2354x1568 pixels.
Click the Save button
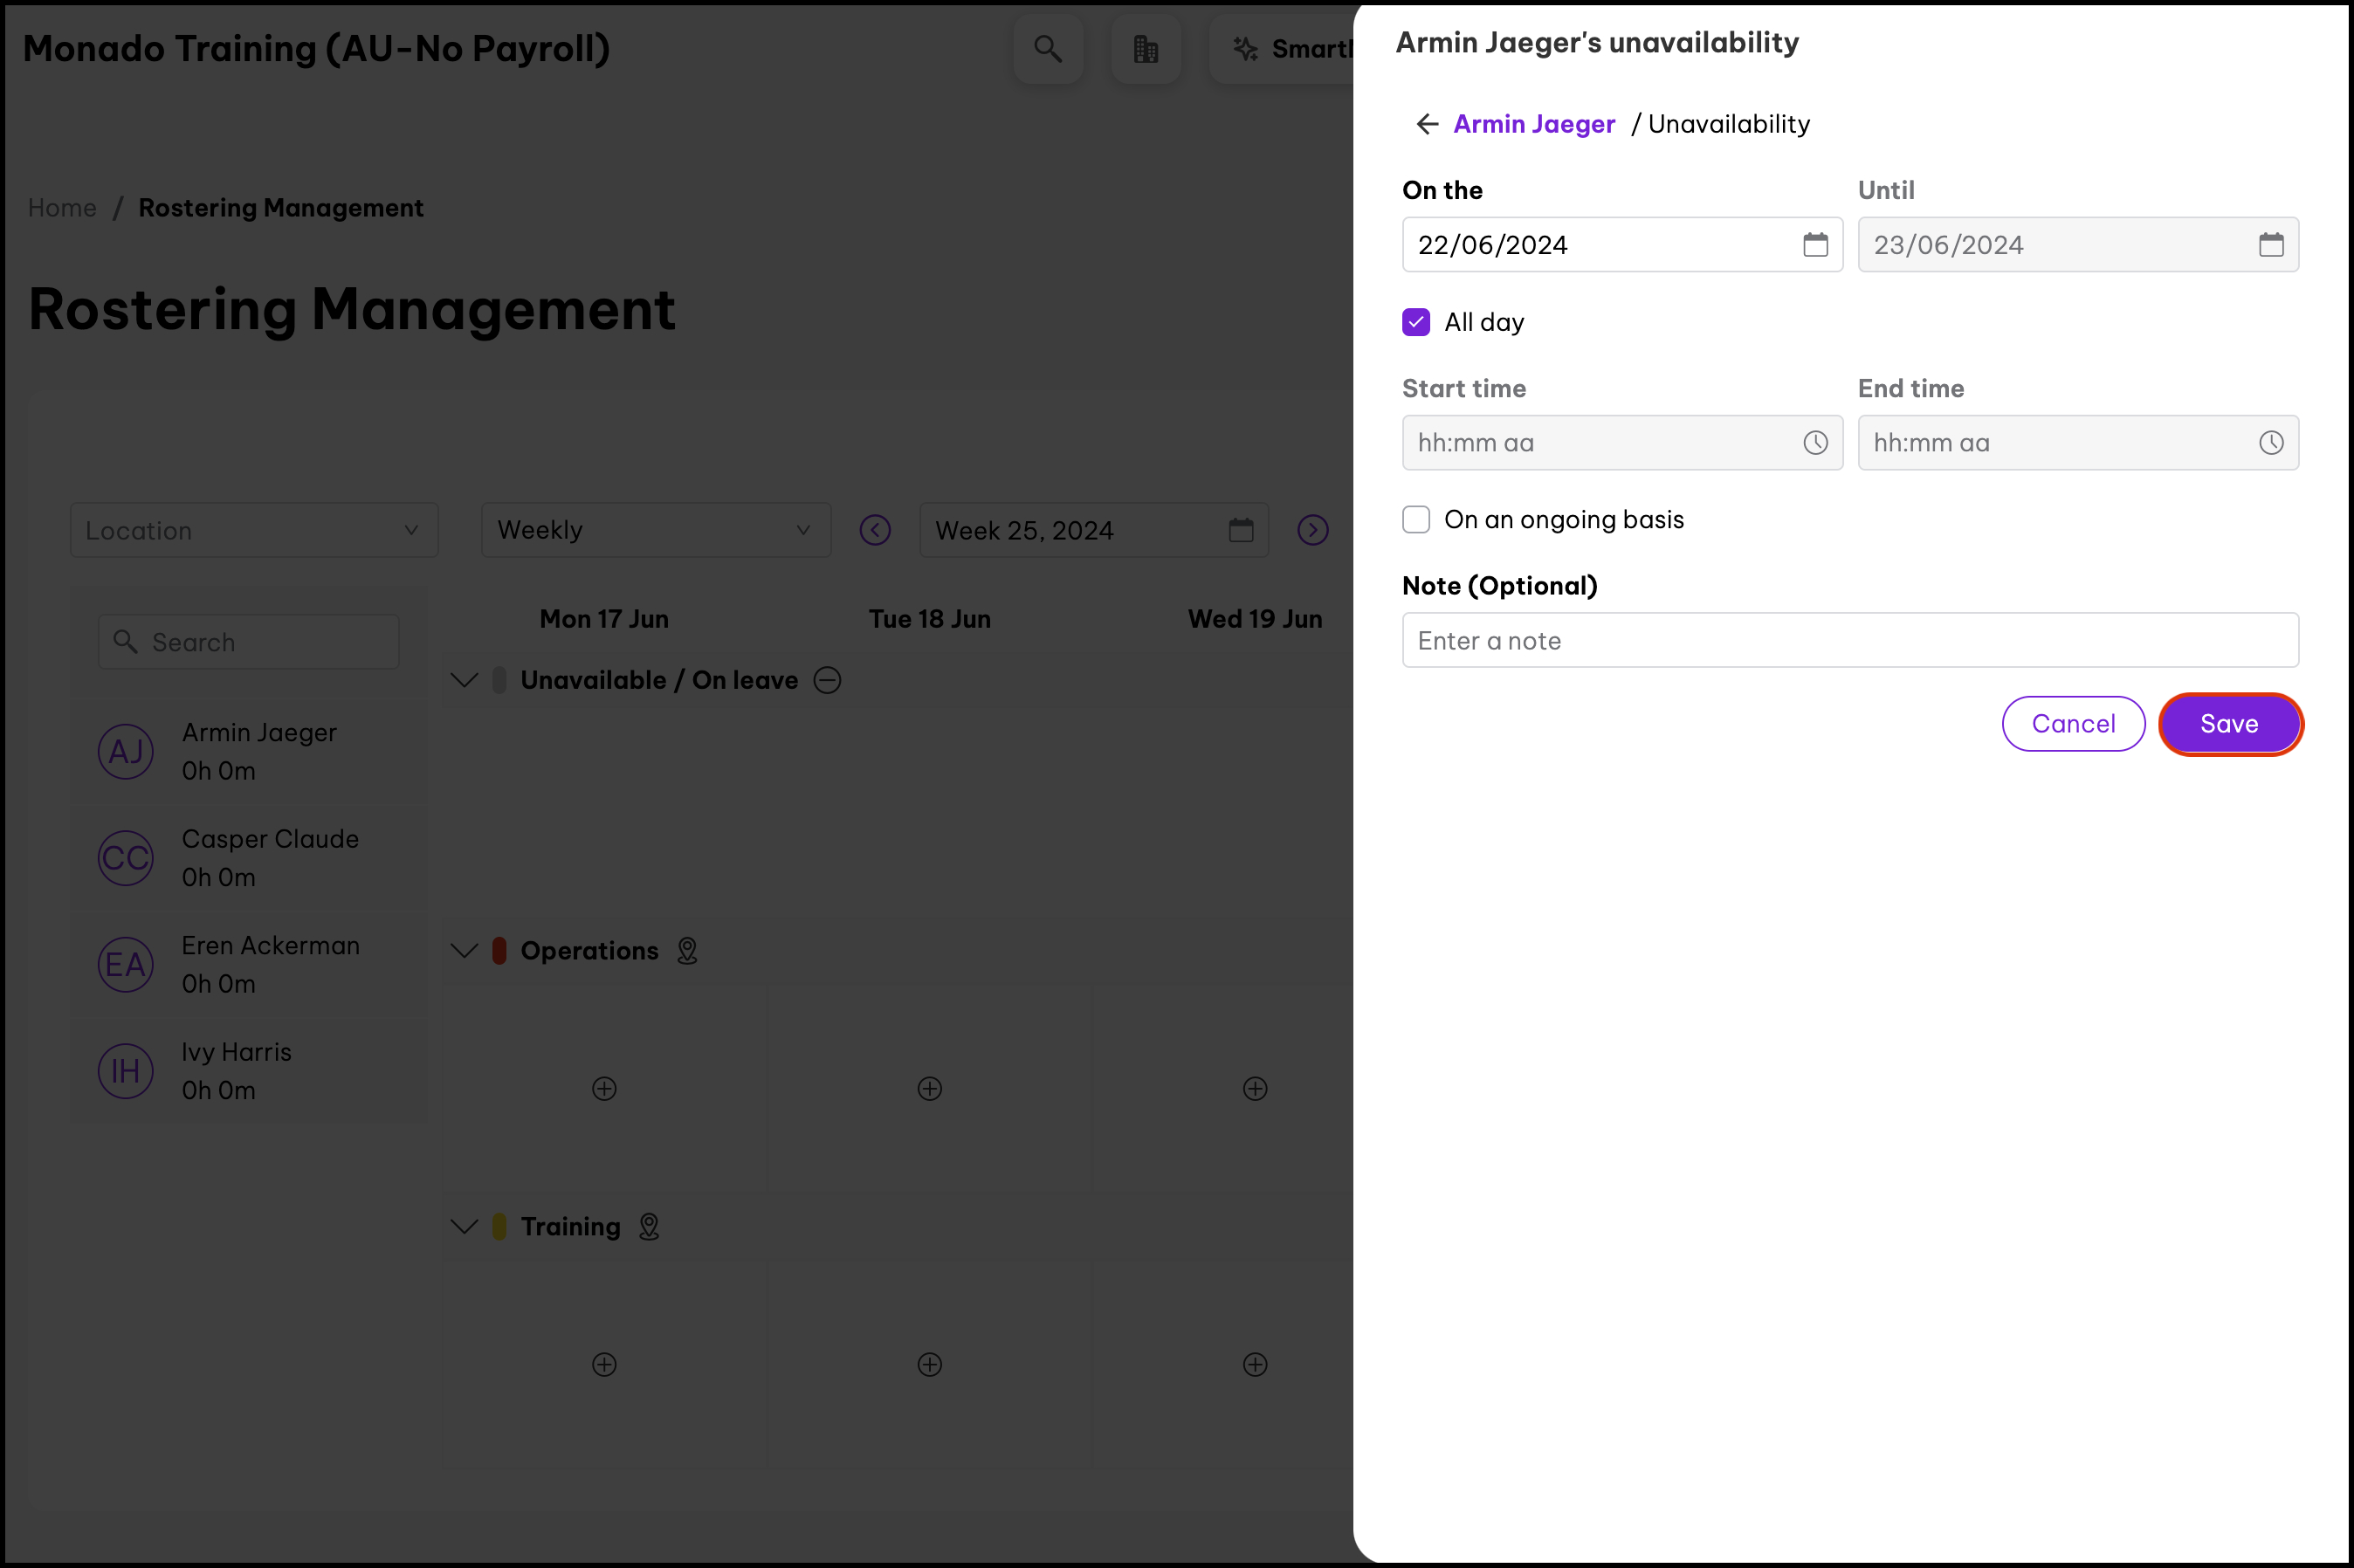[2230, 724]
